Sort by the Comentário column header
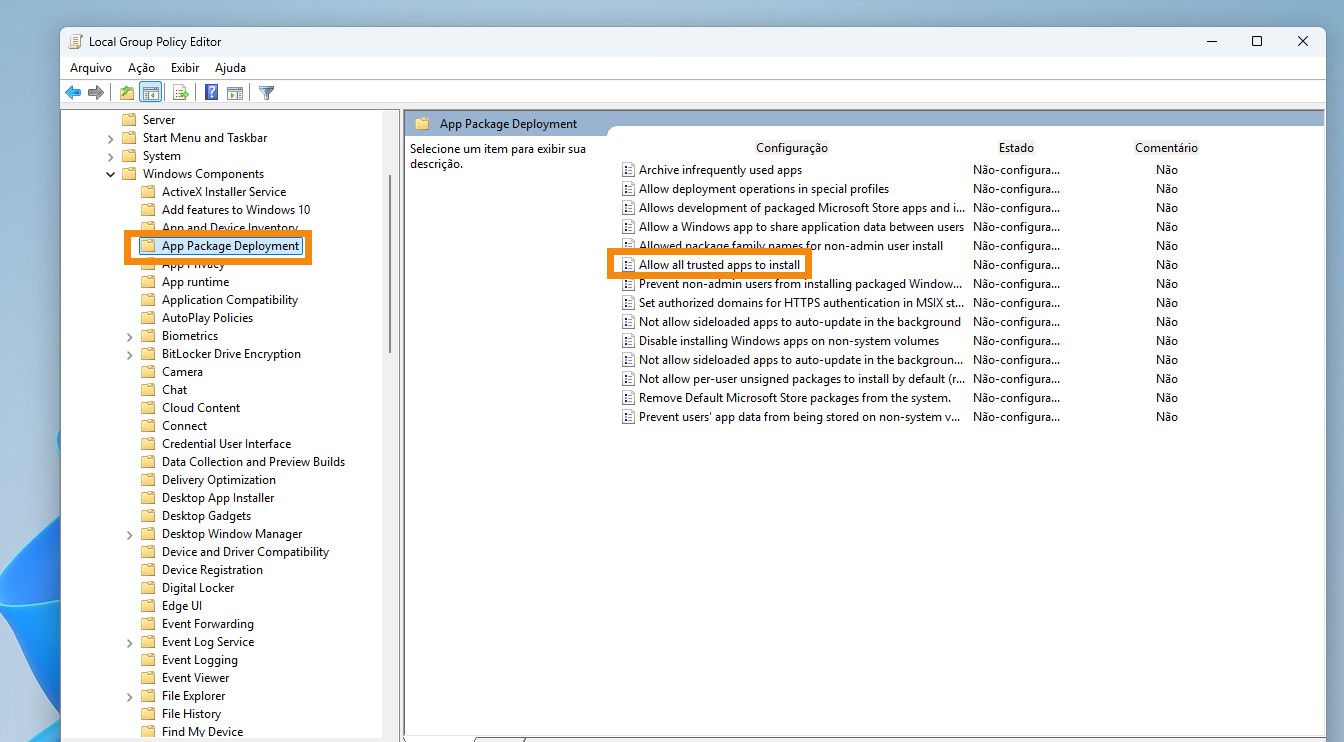 click(x=1166, y=148)
